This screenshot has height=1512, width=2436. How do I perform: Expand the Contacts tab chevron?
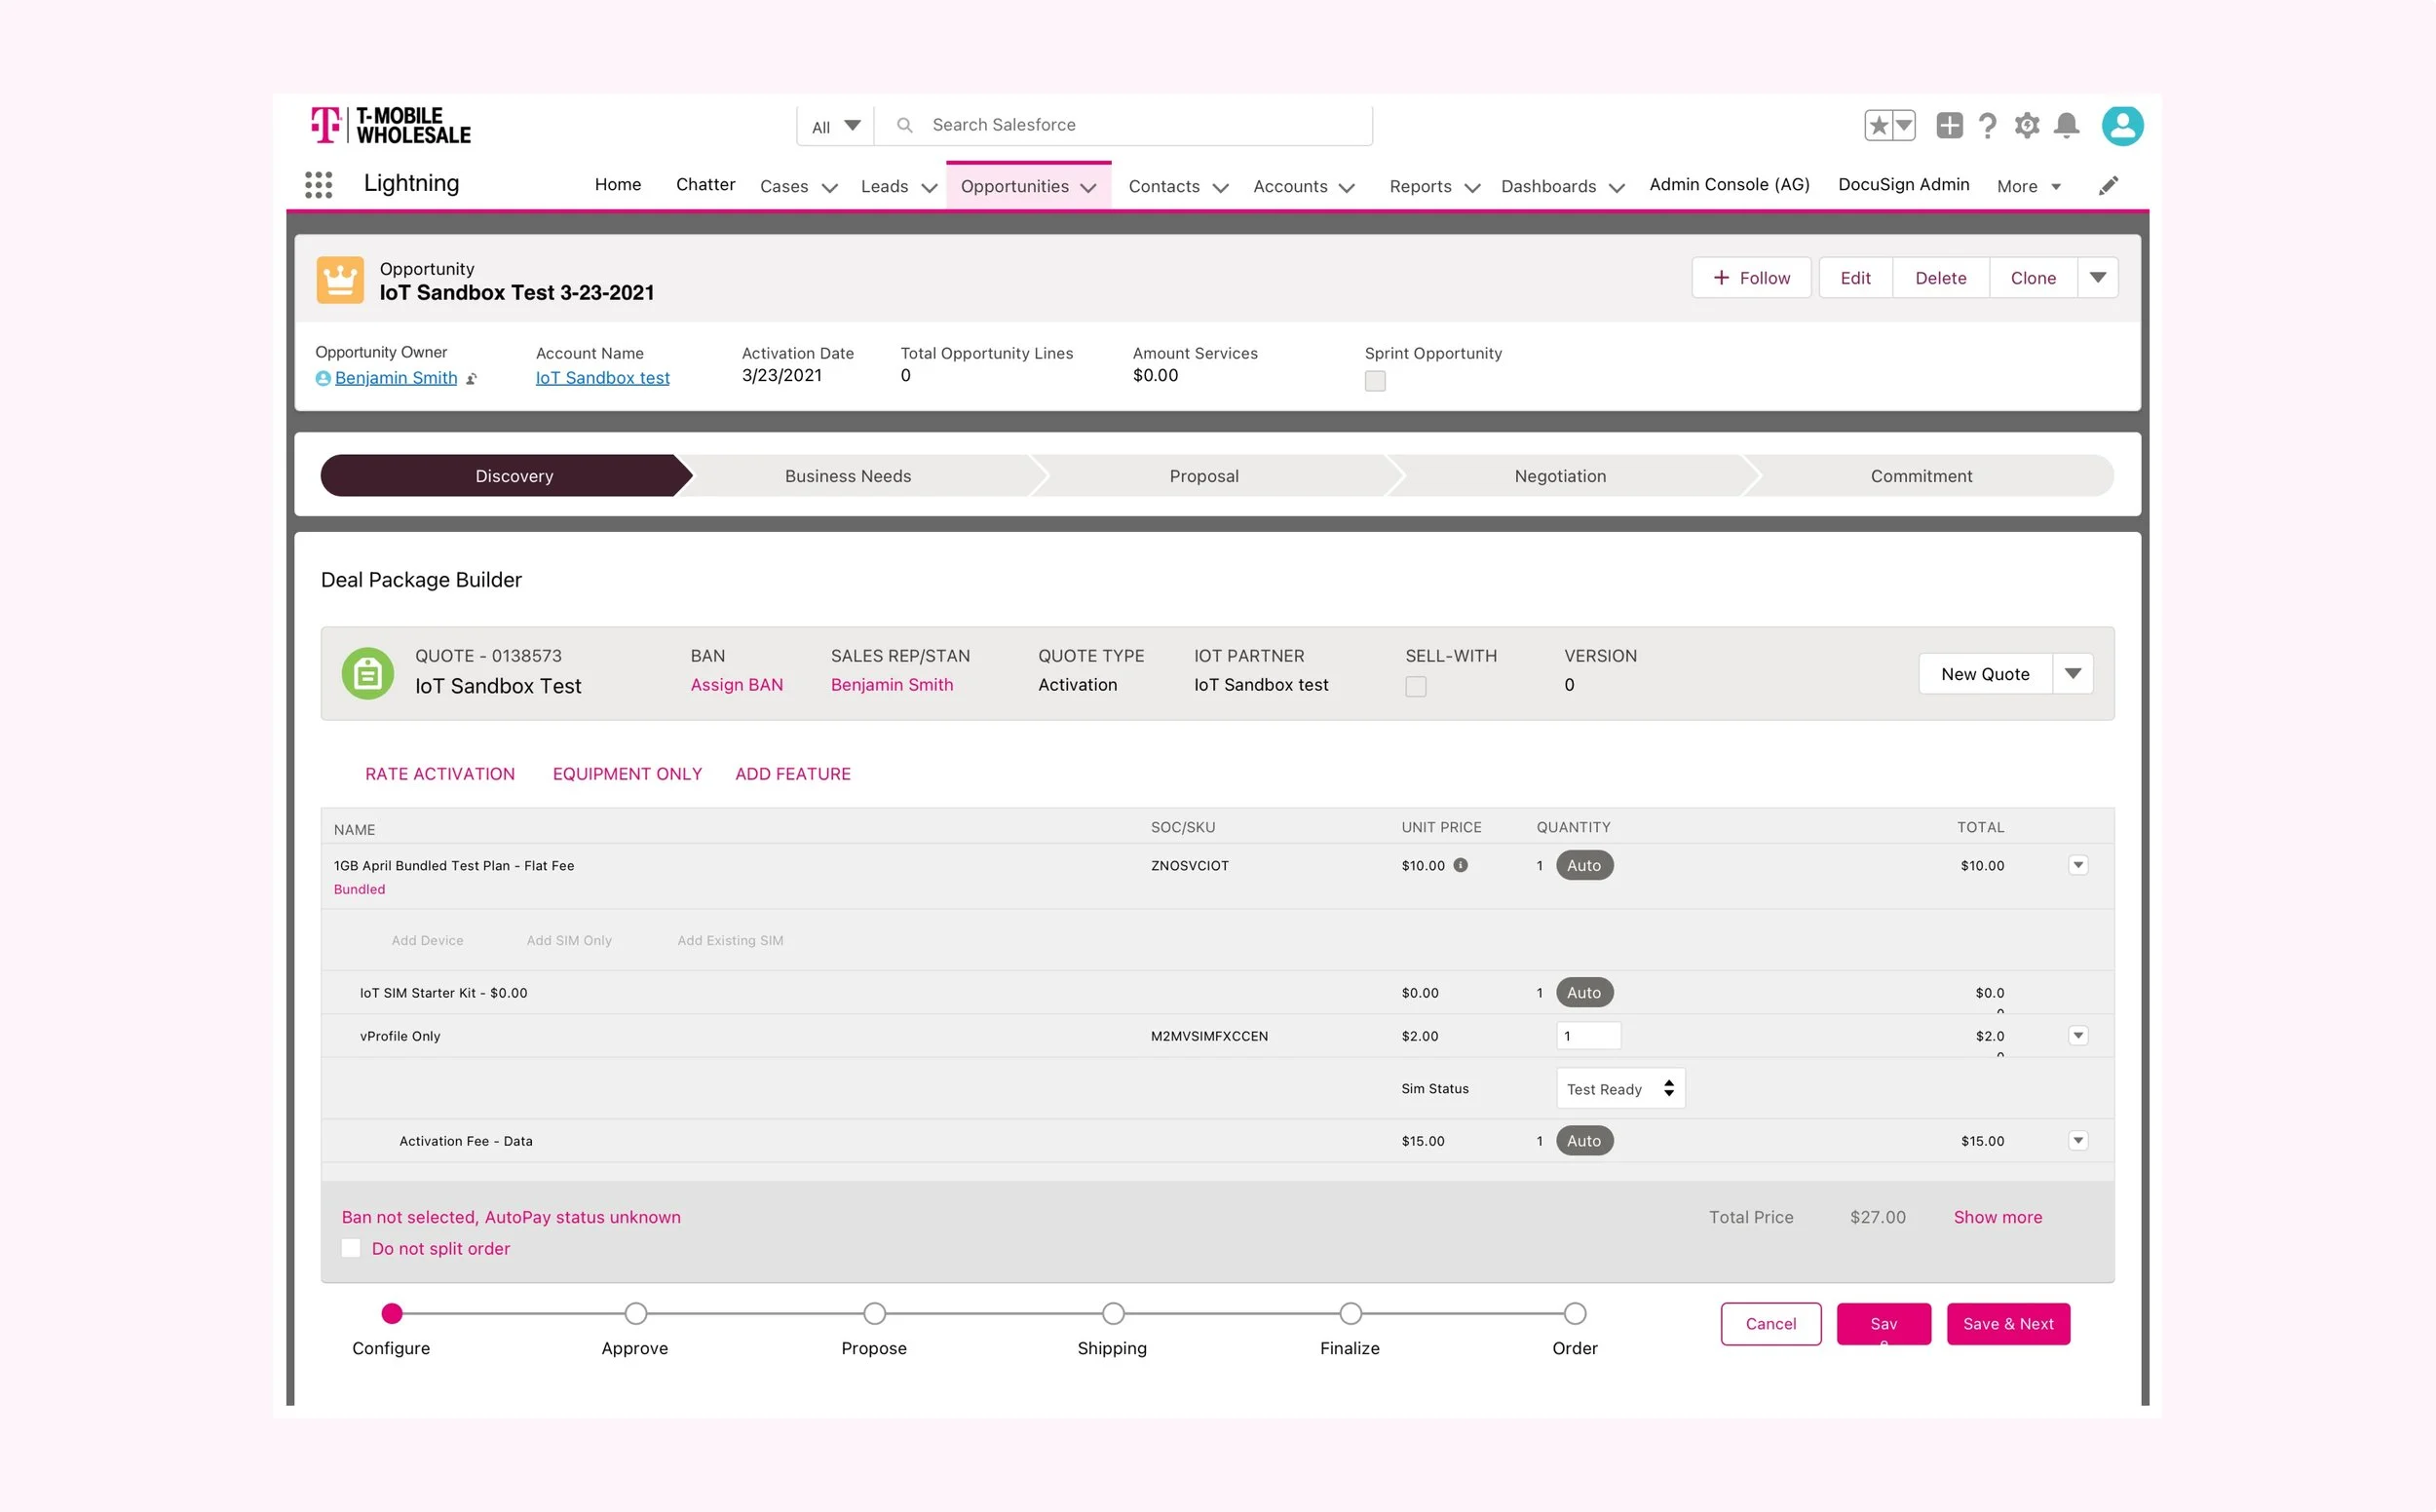click(1220, 187)
